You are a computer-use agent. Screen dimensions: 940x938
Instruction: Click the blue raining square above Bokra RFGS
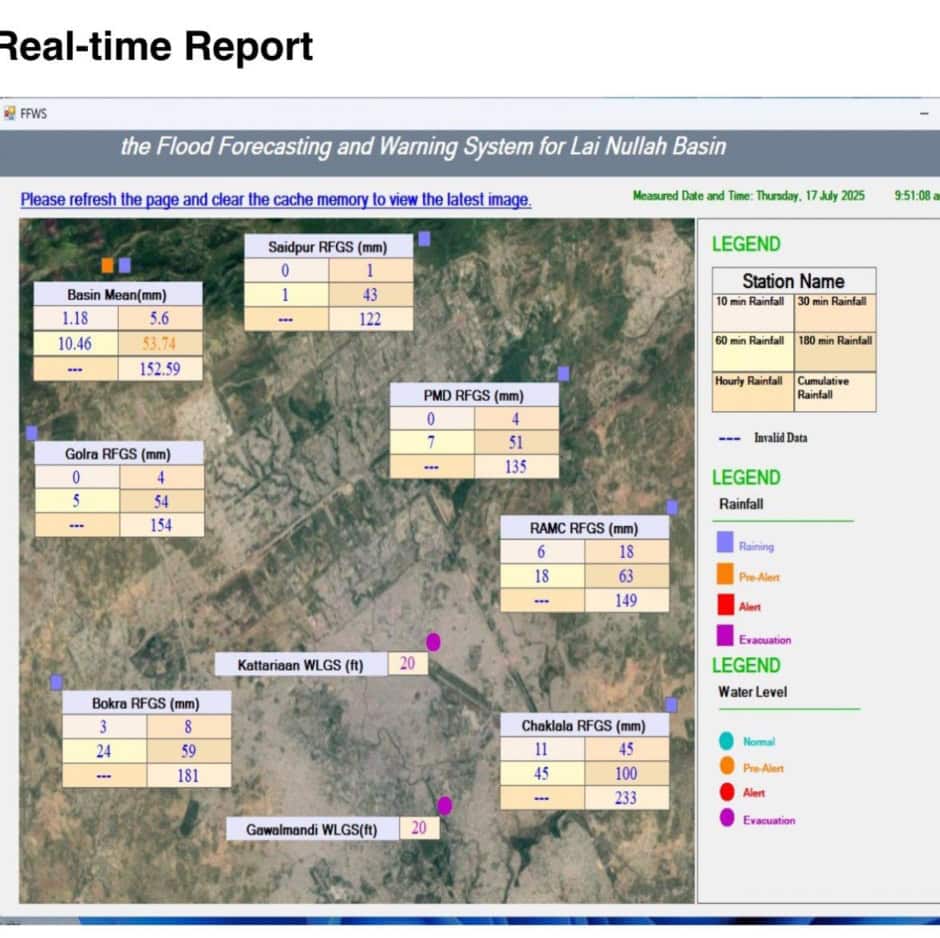pyautogui.click(x=56, y=682)
